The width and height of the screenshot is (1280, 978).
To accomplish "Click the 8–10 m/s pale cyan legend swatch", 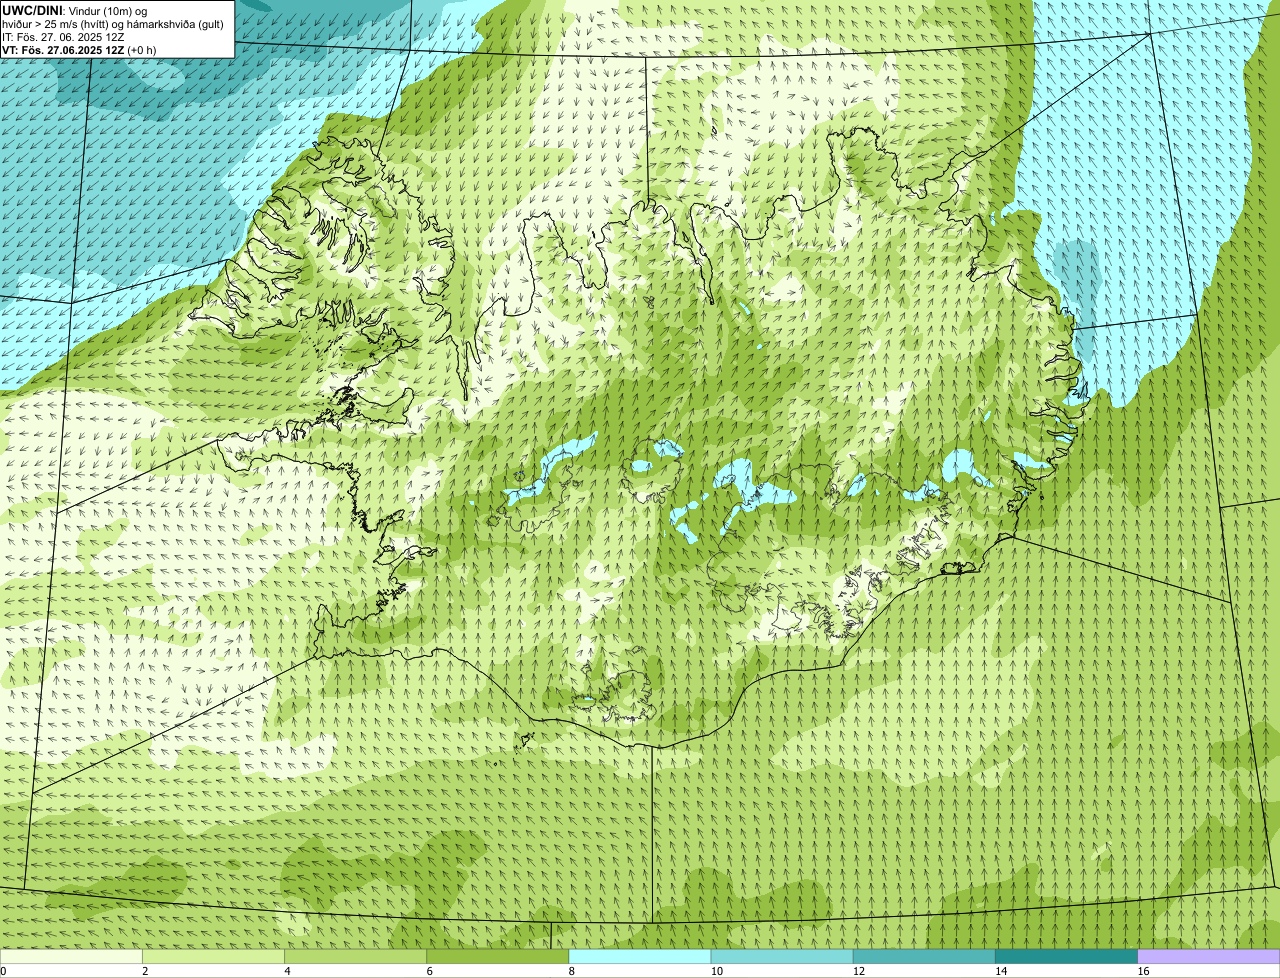I will [640, 956].
